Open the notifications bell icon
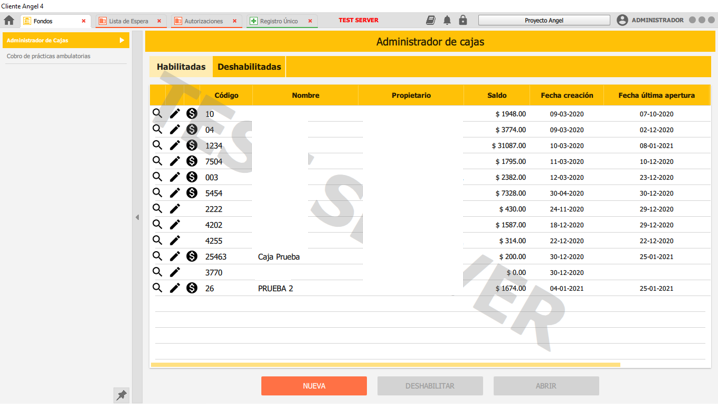 pyautogui.click(x=447, y=20)
